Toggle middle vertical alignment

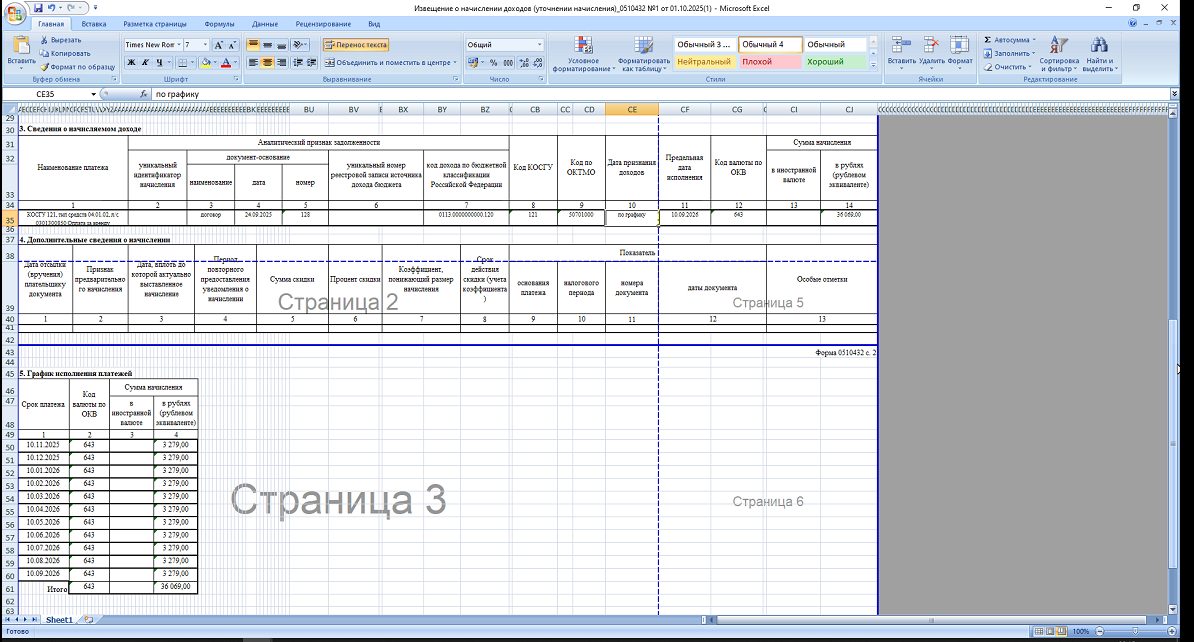pyautogui.click(x=267, y=45)
